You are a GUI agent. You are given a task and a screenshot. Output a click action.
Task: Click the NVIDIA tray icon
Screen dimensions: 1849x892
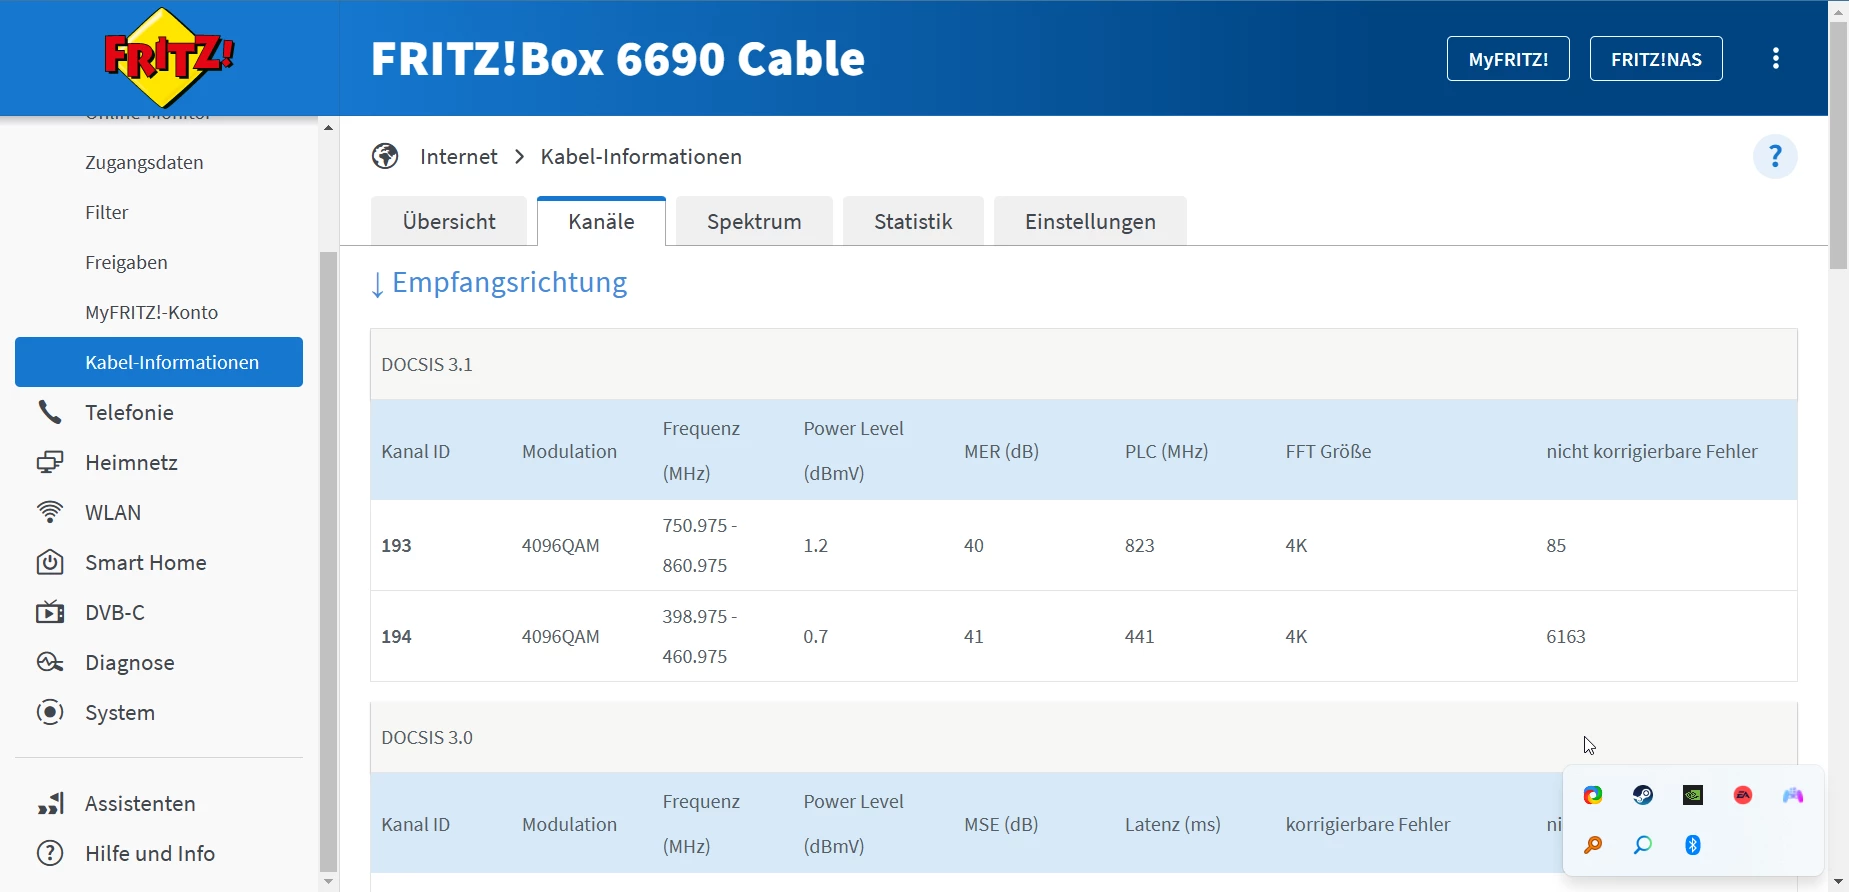[1693, 795]
